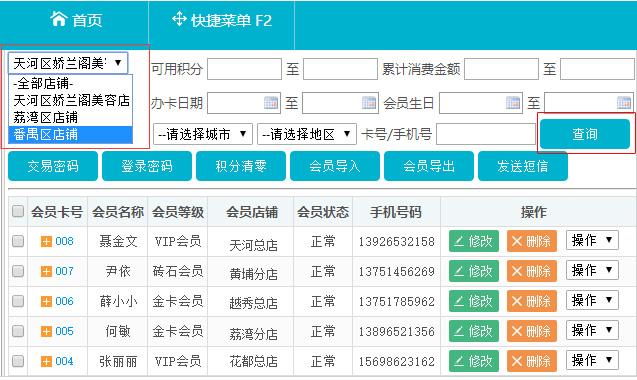The image size is (637, 380).
Task: Check the box for member 004
Action: click(18, 361)
